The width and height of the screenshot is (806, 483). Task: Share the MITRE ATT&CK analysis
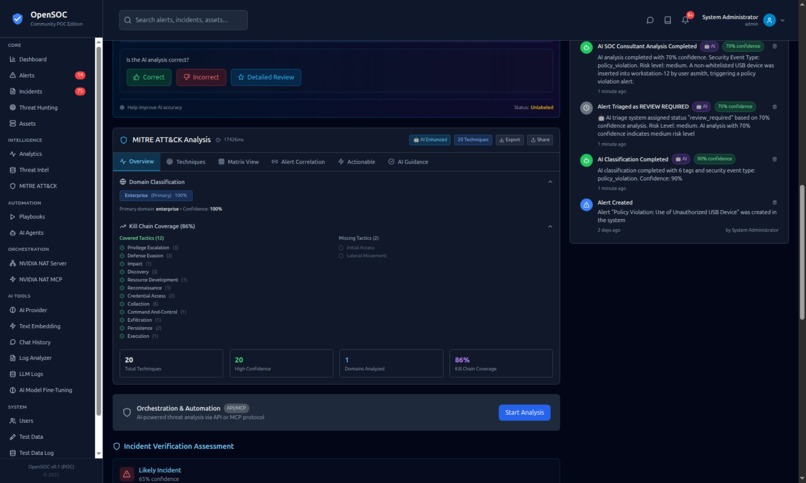tap(540, 140)
